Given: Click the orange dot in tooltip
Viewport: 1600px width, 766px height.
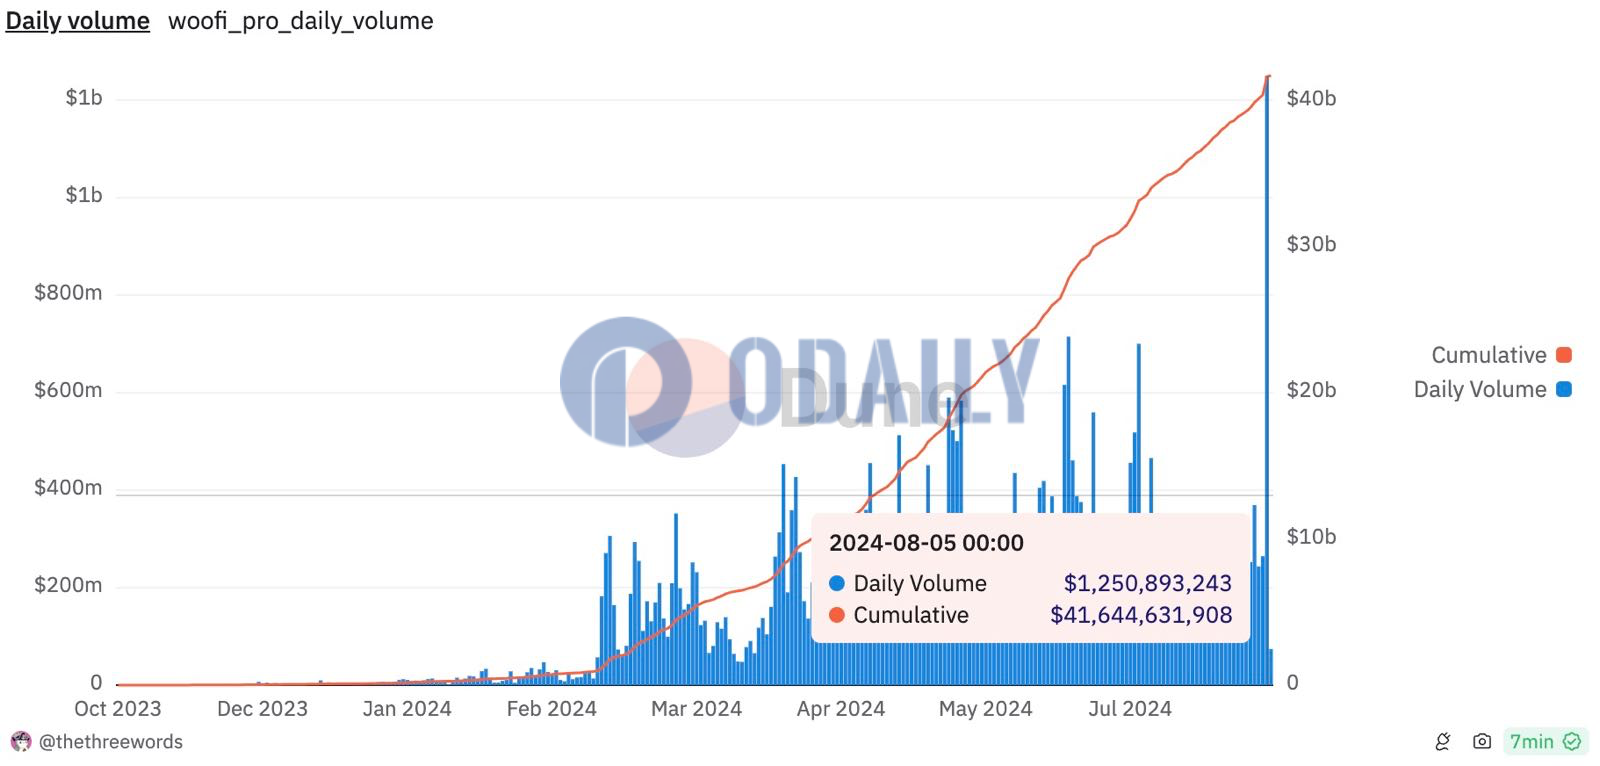Looking at the screenshot, I should click(837, 615).
